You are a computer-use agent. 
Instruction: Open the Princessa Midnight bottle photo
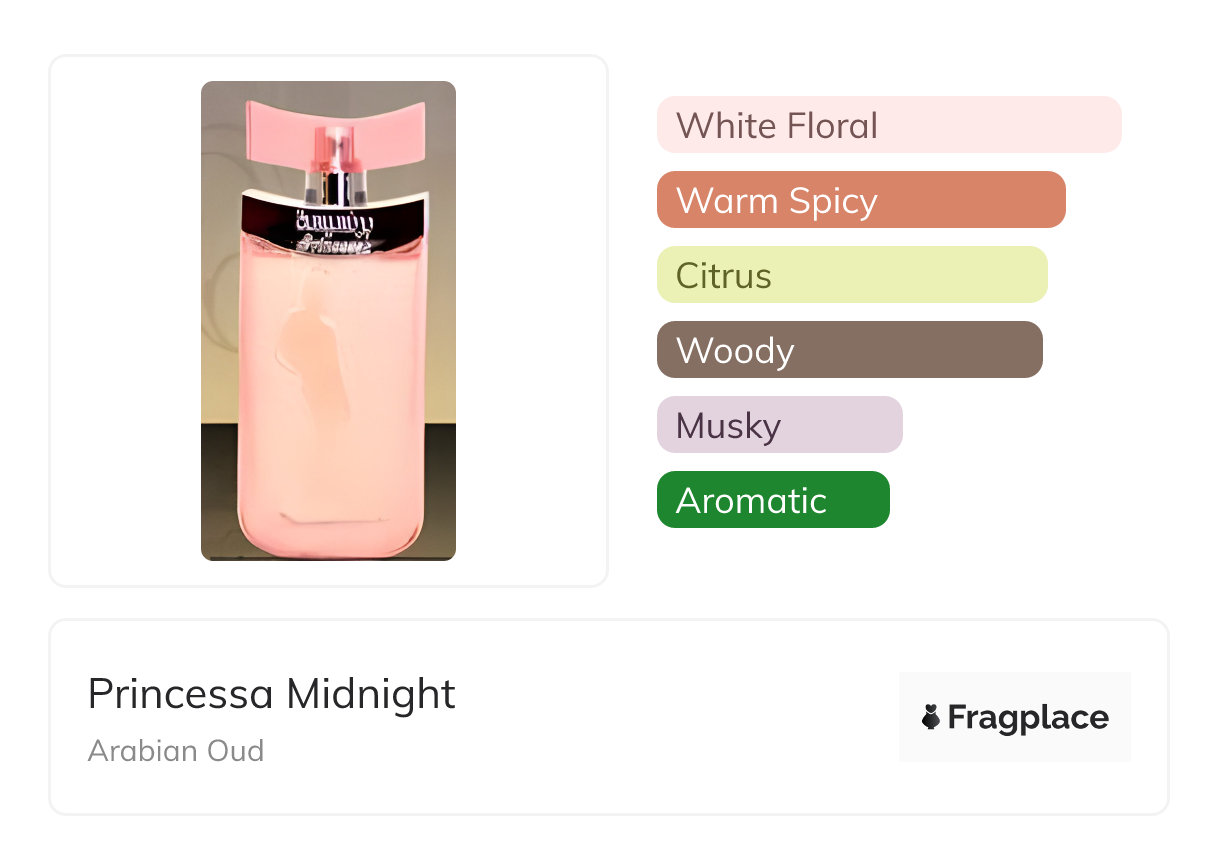click(x=328, y=320)
